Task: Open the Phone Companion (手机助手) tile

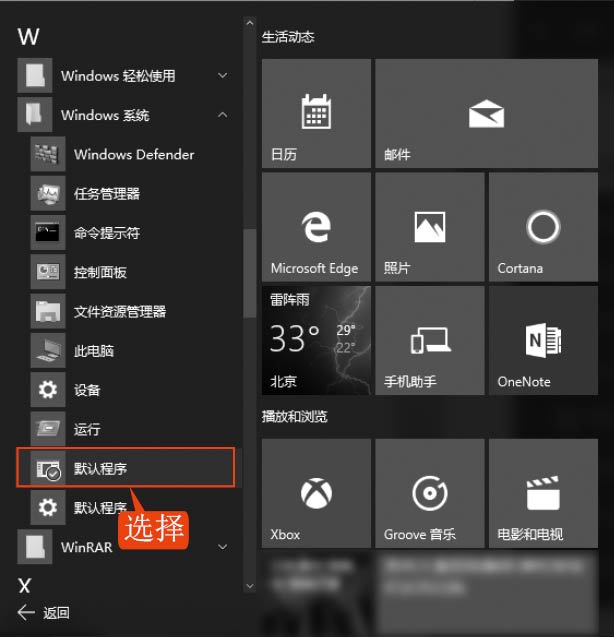Action: (430, 340)
